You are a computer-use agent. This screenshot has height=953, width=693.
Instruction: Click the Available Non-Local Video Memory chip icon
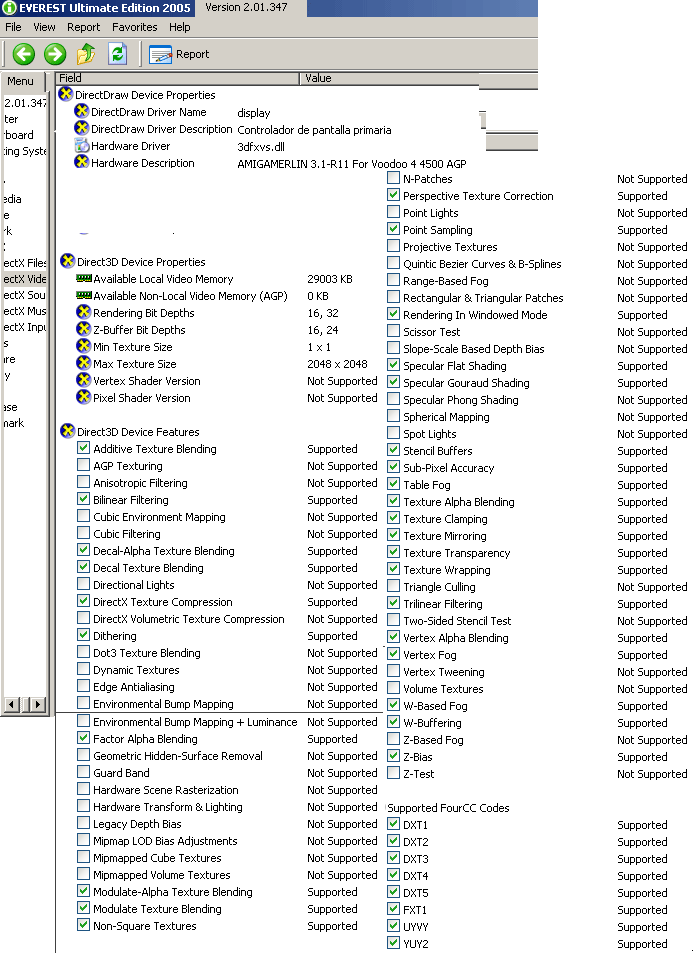(x=83, y=295)
